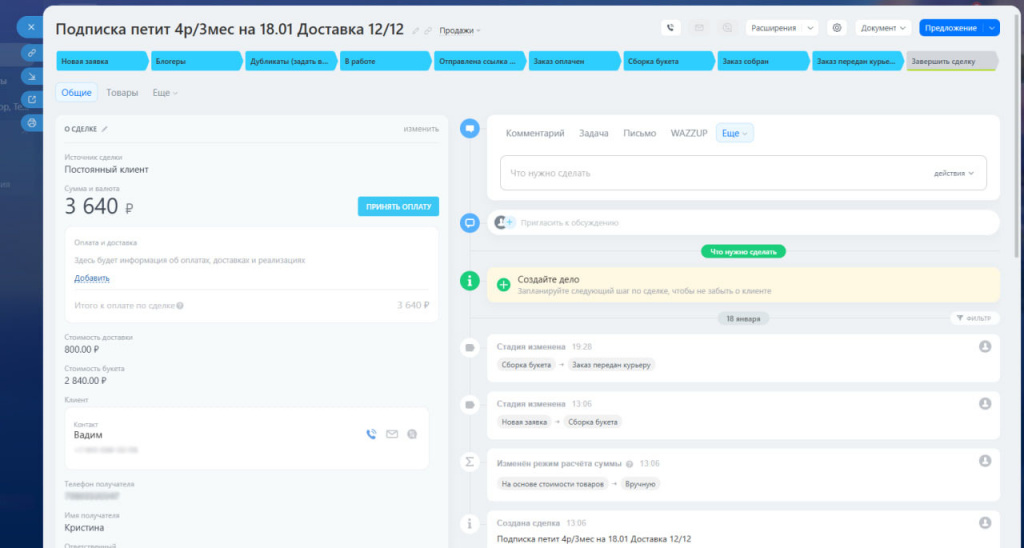Email contact Вадим via envelope icon
The height and width of the screenshot is (548, 1024).
[x=392, y=434]
